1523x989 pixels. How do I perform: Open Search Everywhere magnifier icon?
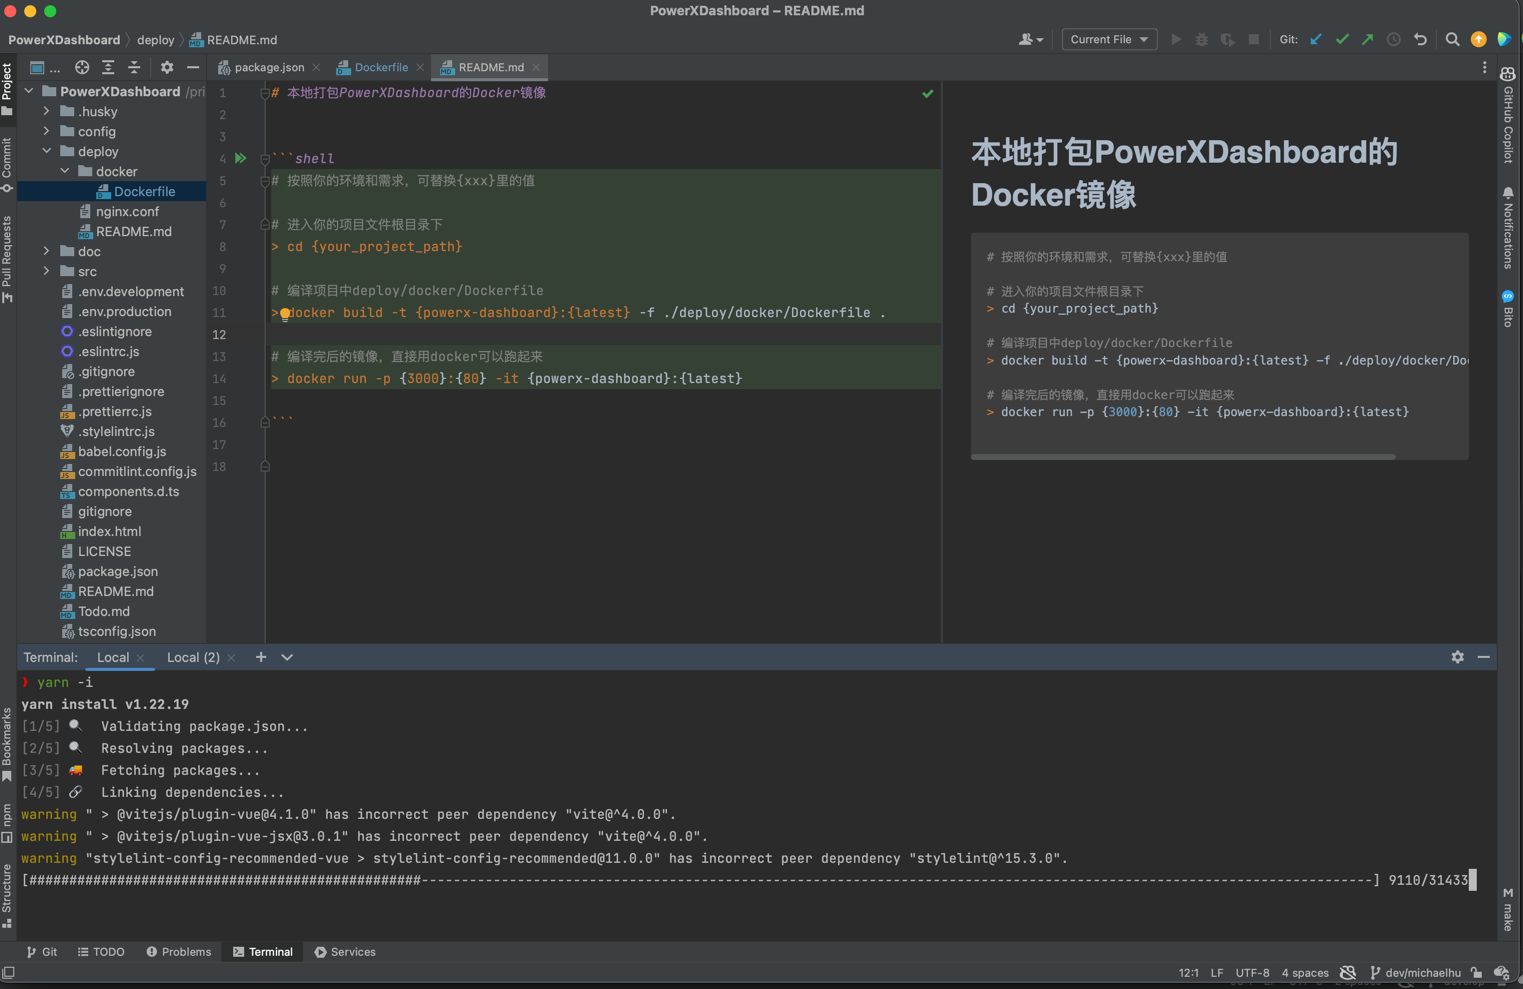pos(1452,39)
